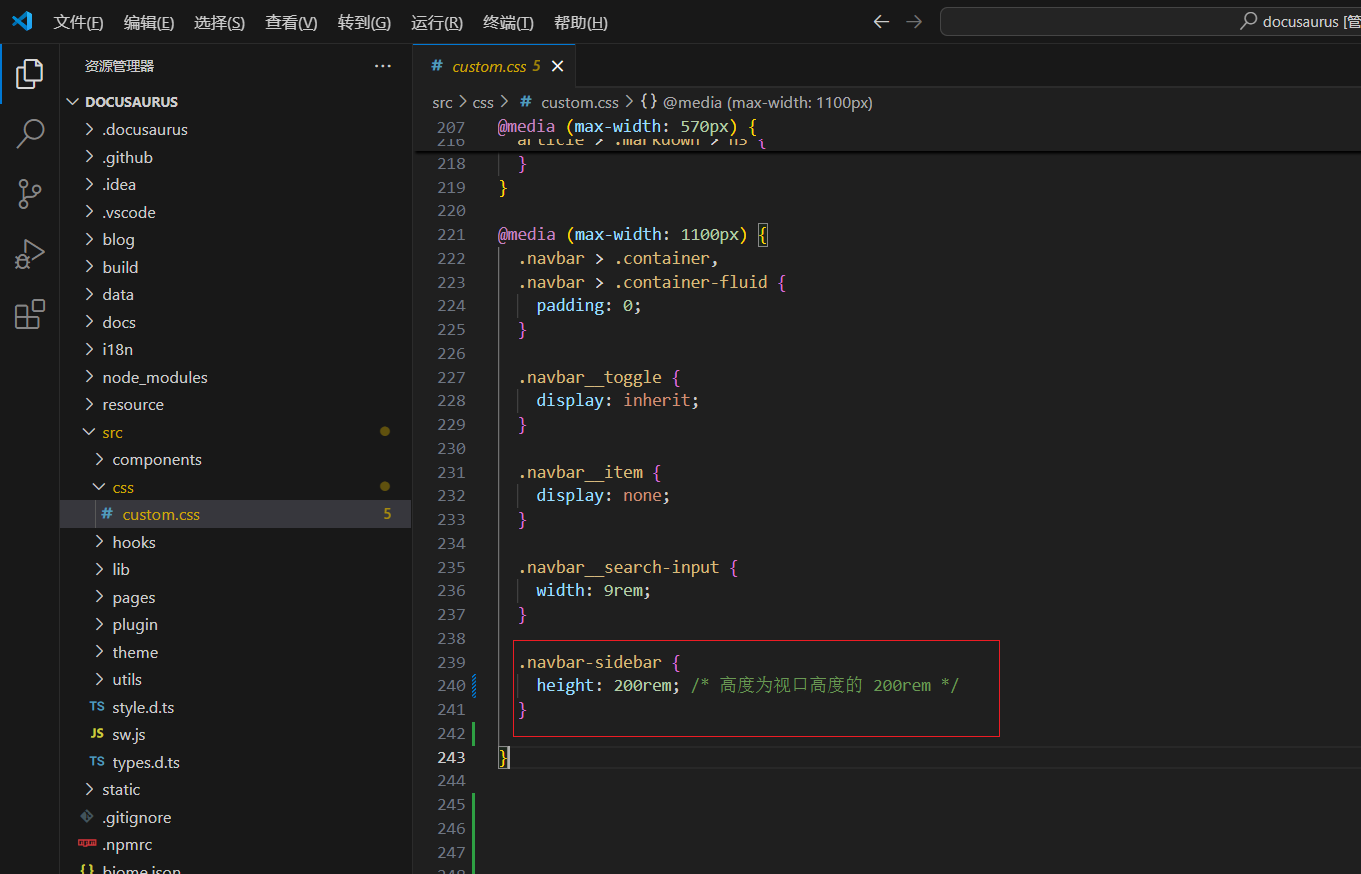
Task: Click the '.navbar__item {' selector line
Action: point(589,472)
